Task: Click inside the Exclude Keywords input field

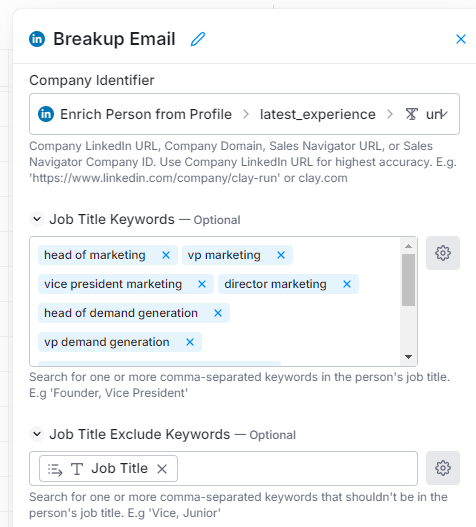Action: (x=297, y=469)
